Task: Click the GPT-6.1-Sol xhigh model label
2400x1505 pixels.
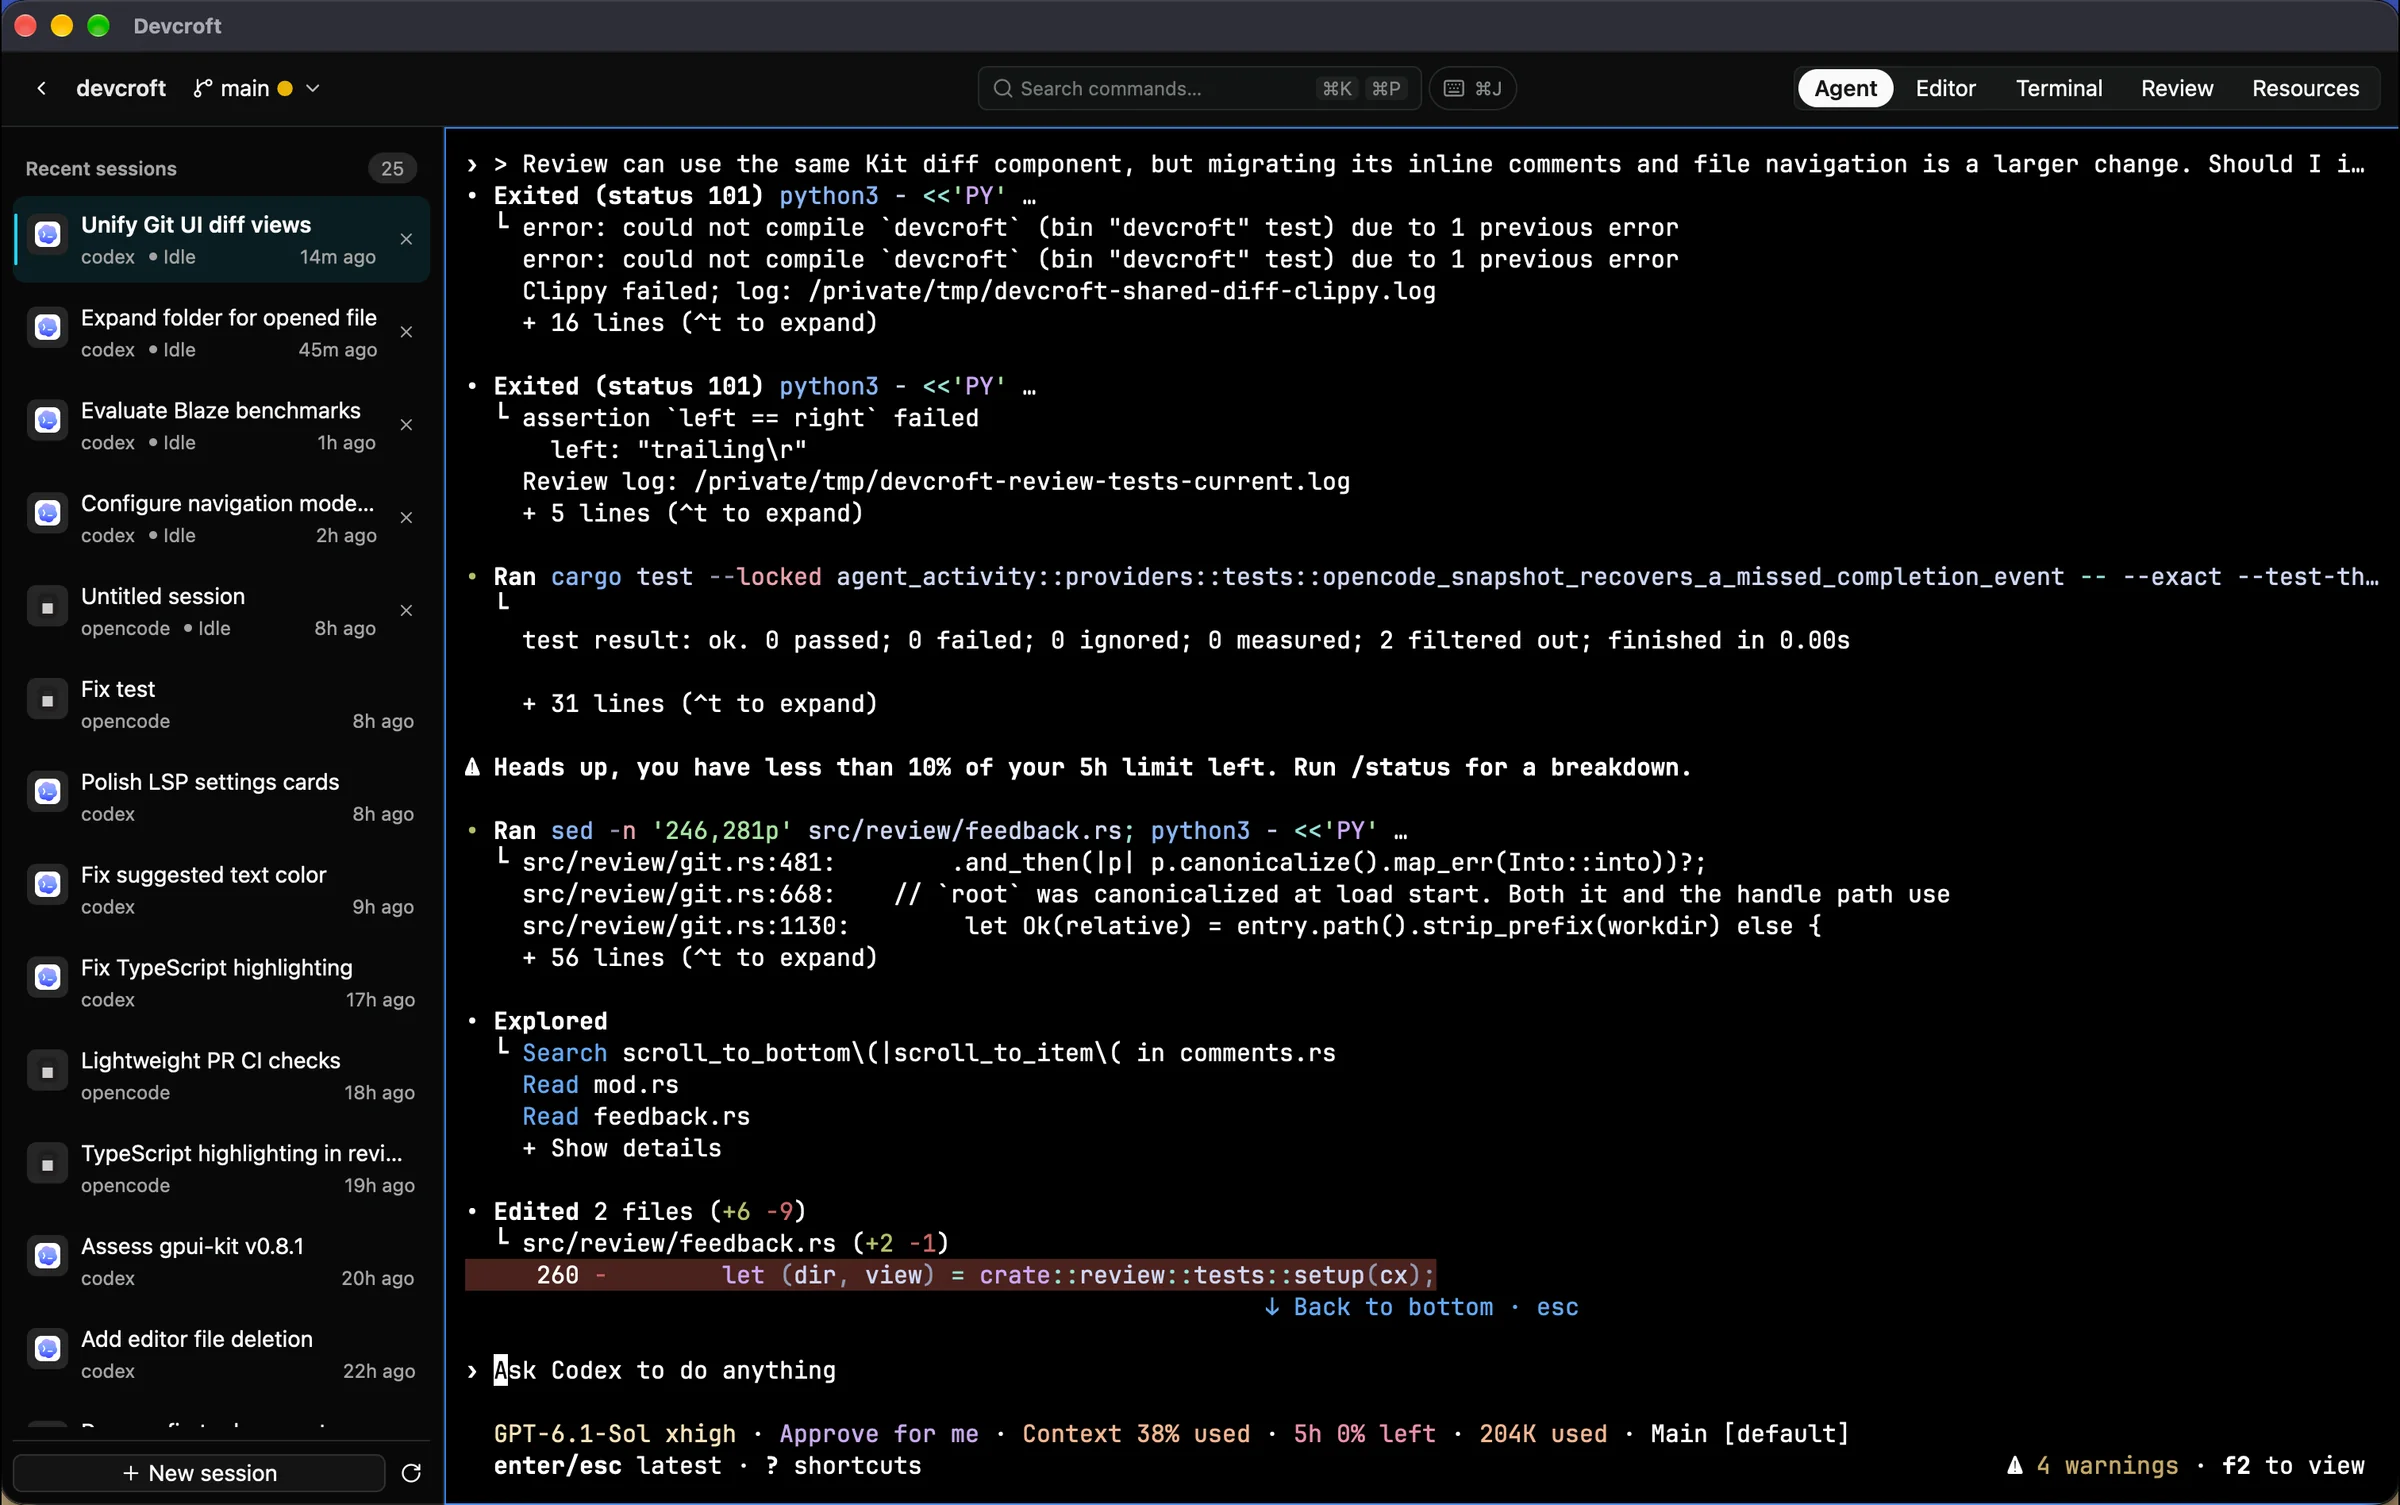Action: click(x=615, y=1434)
